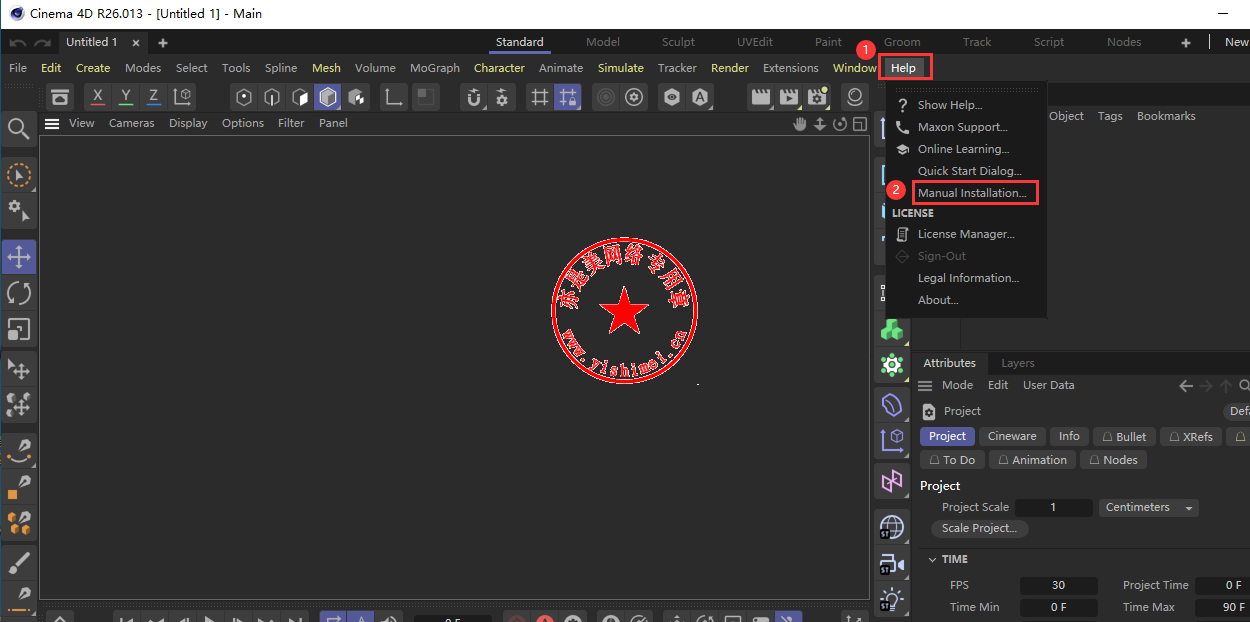
Task: Click Render to Picture Viewer icon
Action: pyautogui.click(x=789, y=97)
